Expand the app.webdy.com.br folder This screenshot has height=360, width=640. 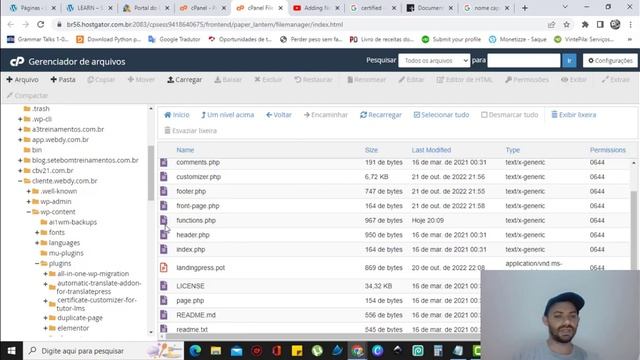20,140
